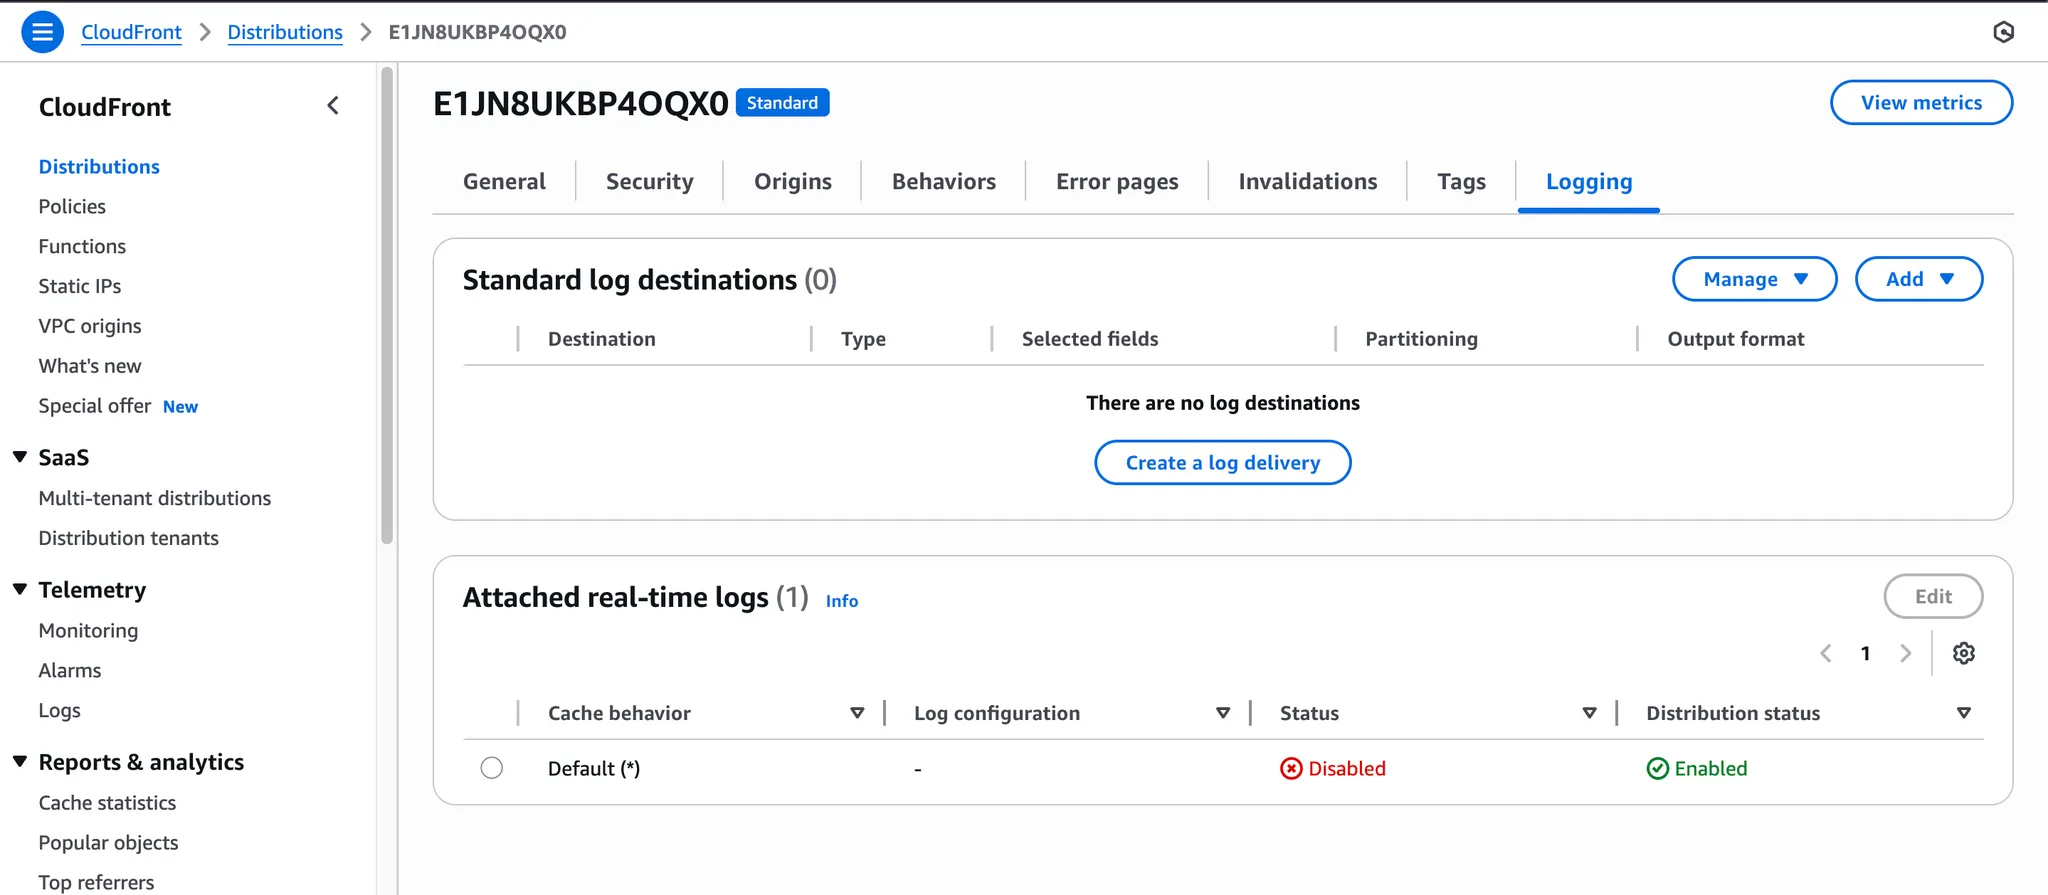Collapse the SaaS navigation section
2048x895 pixels.
(20, 457)
